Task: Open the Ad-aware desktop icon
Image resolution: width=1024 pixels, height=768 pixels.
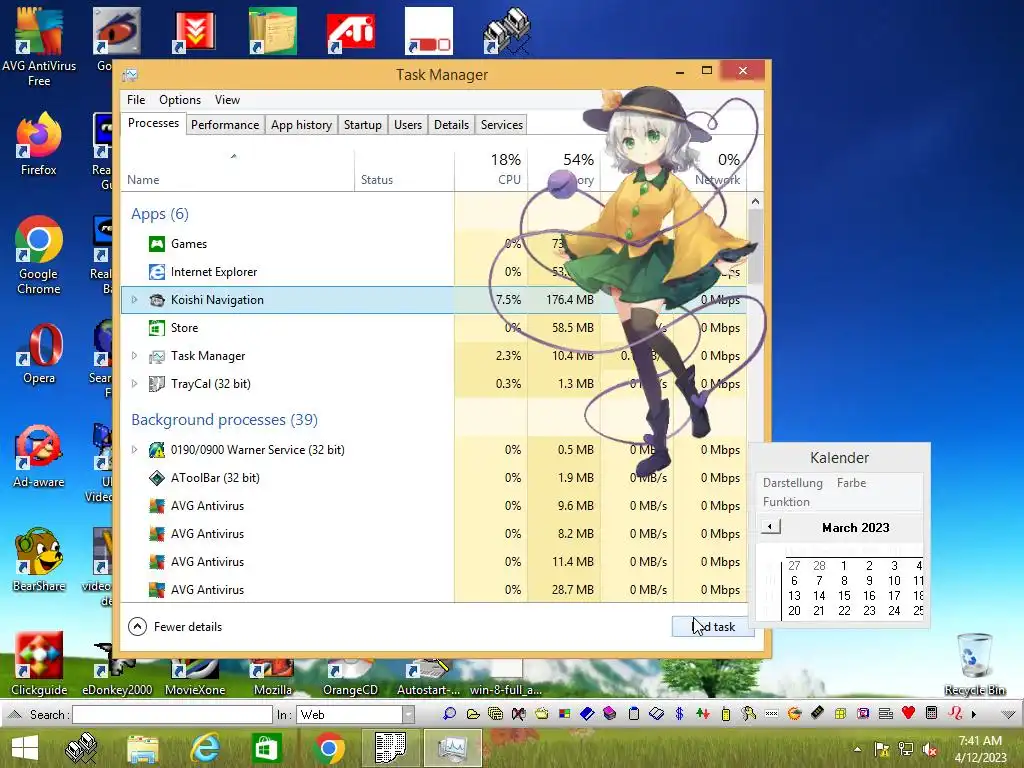Action: pos(39,456)
